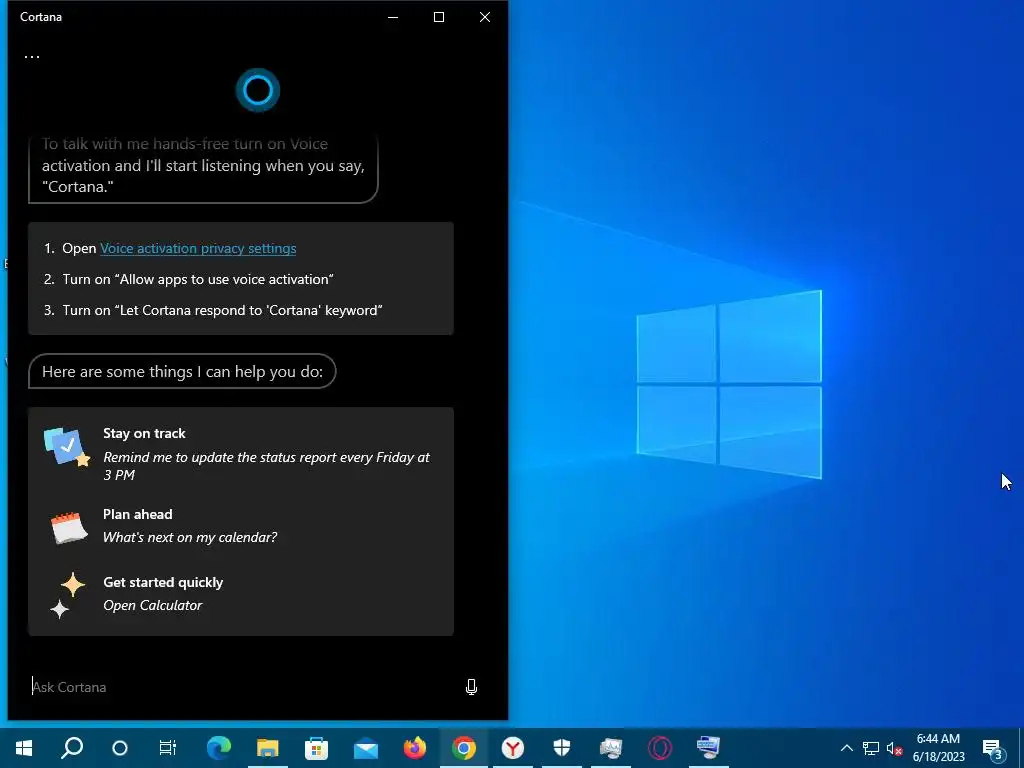
Task: Maximize the Cortana window
Action: click(x=439, y=17)
